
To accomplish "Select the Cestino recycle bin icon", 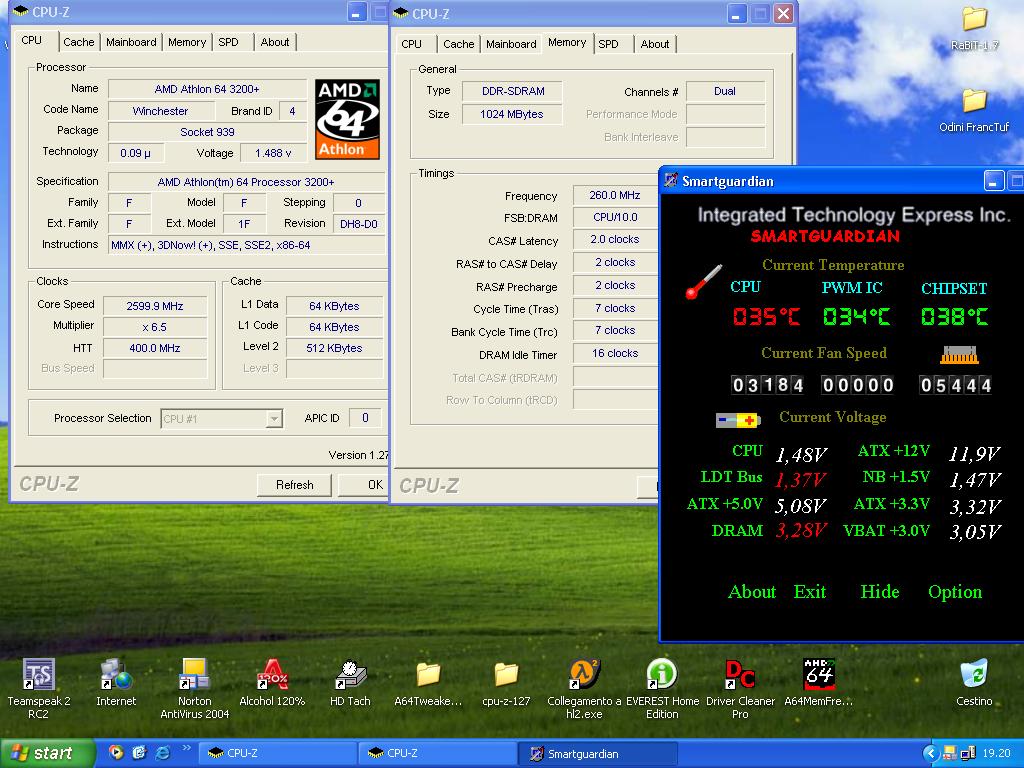I will [x=974, y=675].
